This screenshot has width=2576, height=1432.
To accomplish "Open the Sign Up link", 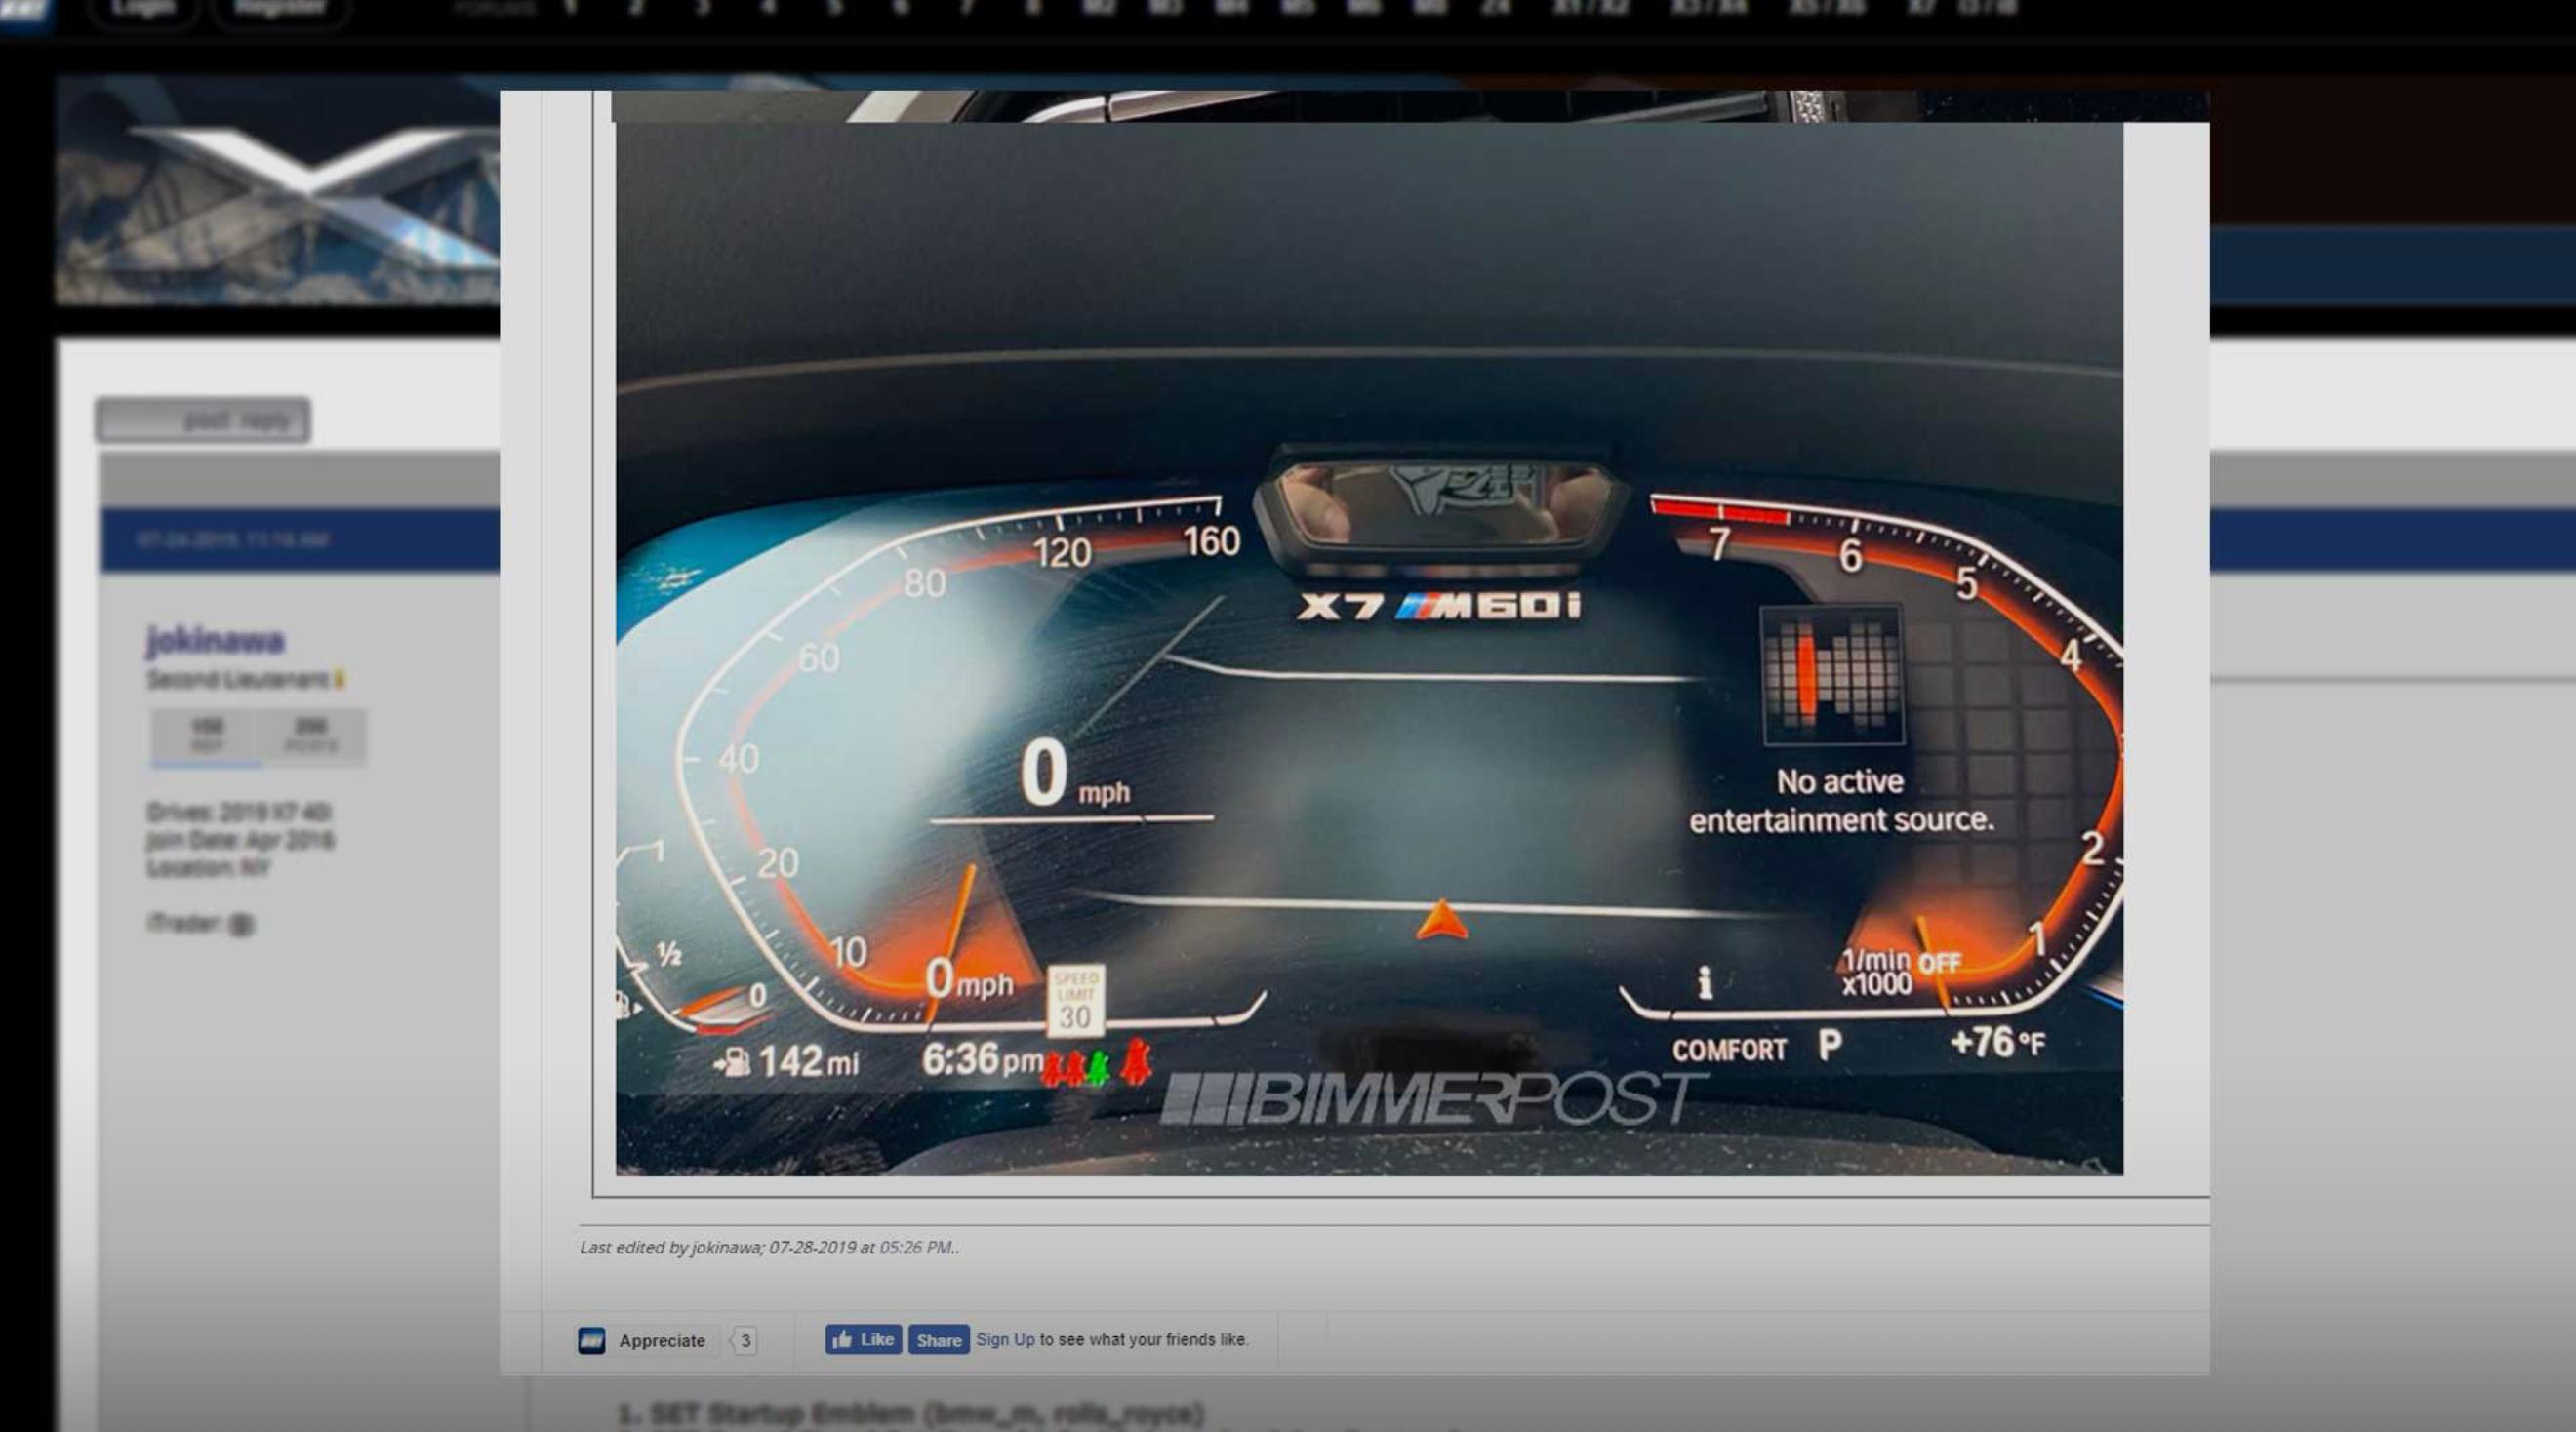I will click(1004, 1339).
